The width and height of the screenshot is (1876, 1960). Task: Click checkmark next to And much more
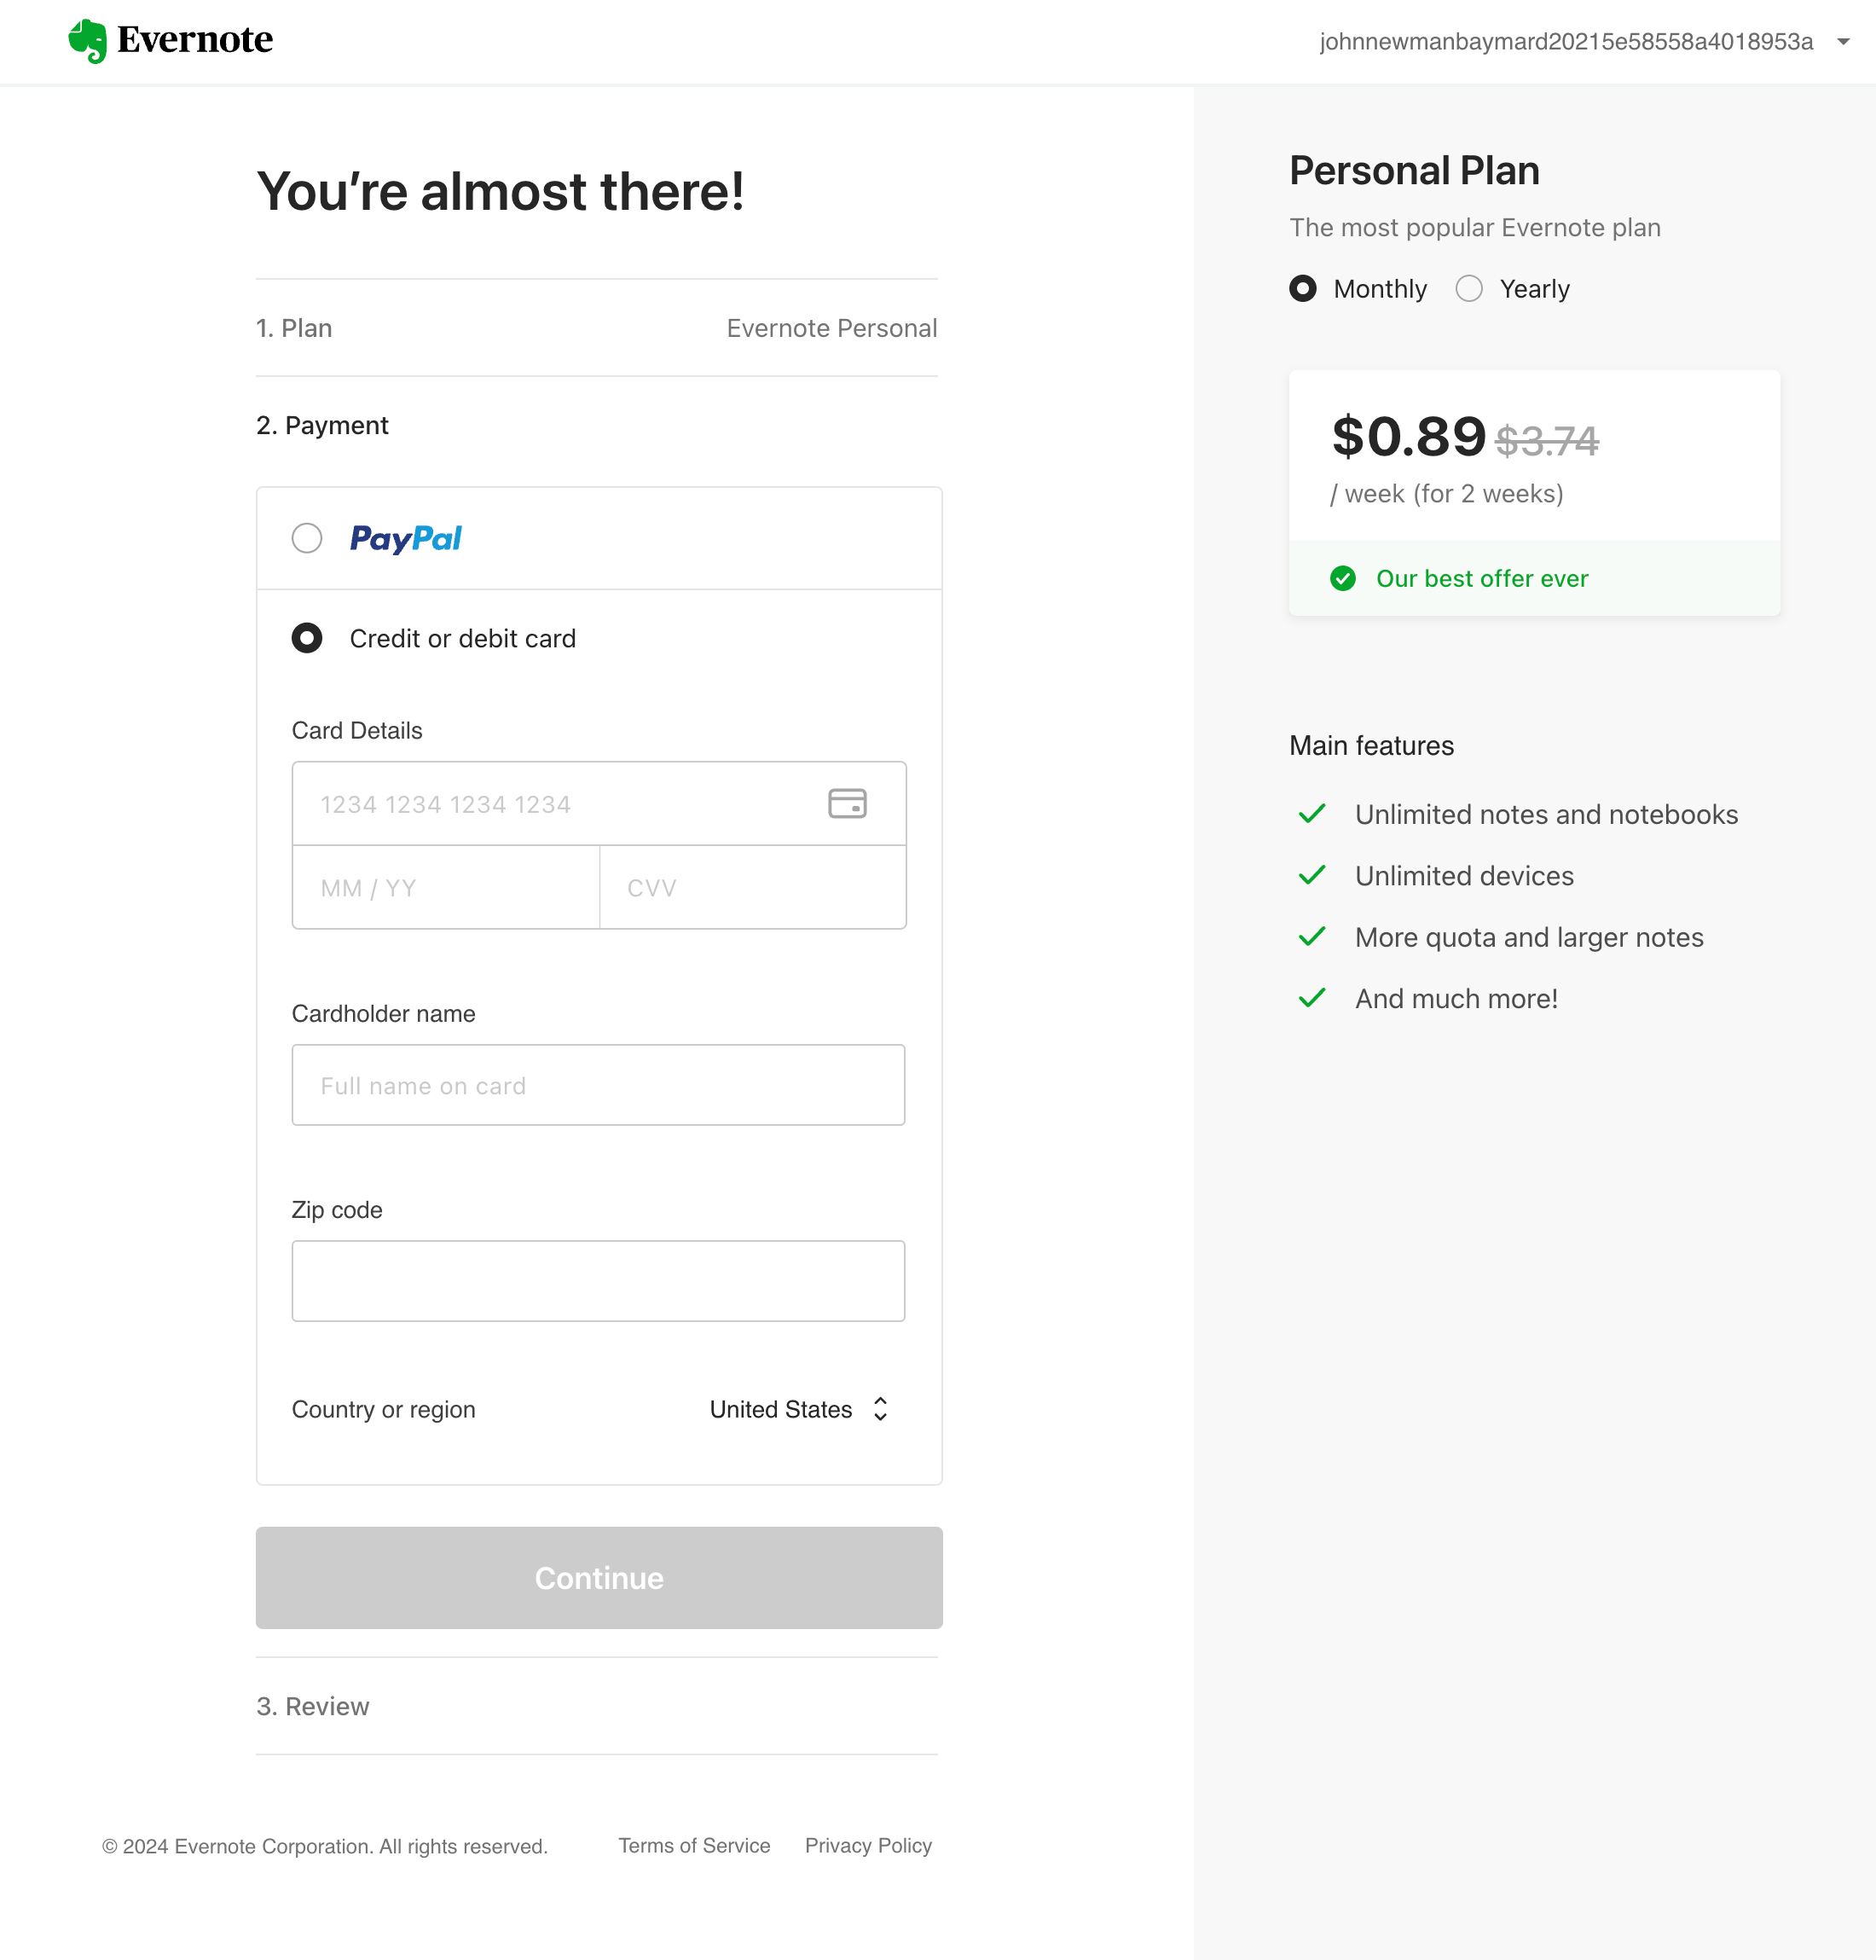1312,998
